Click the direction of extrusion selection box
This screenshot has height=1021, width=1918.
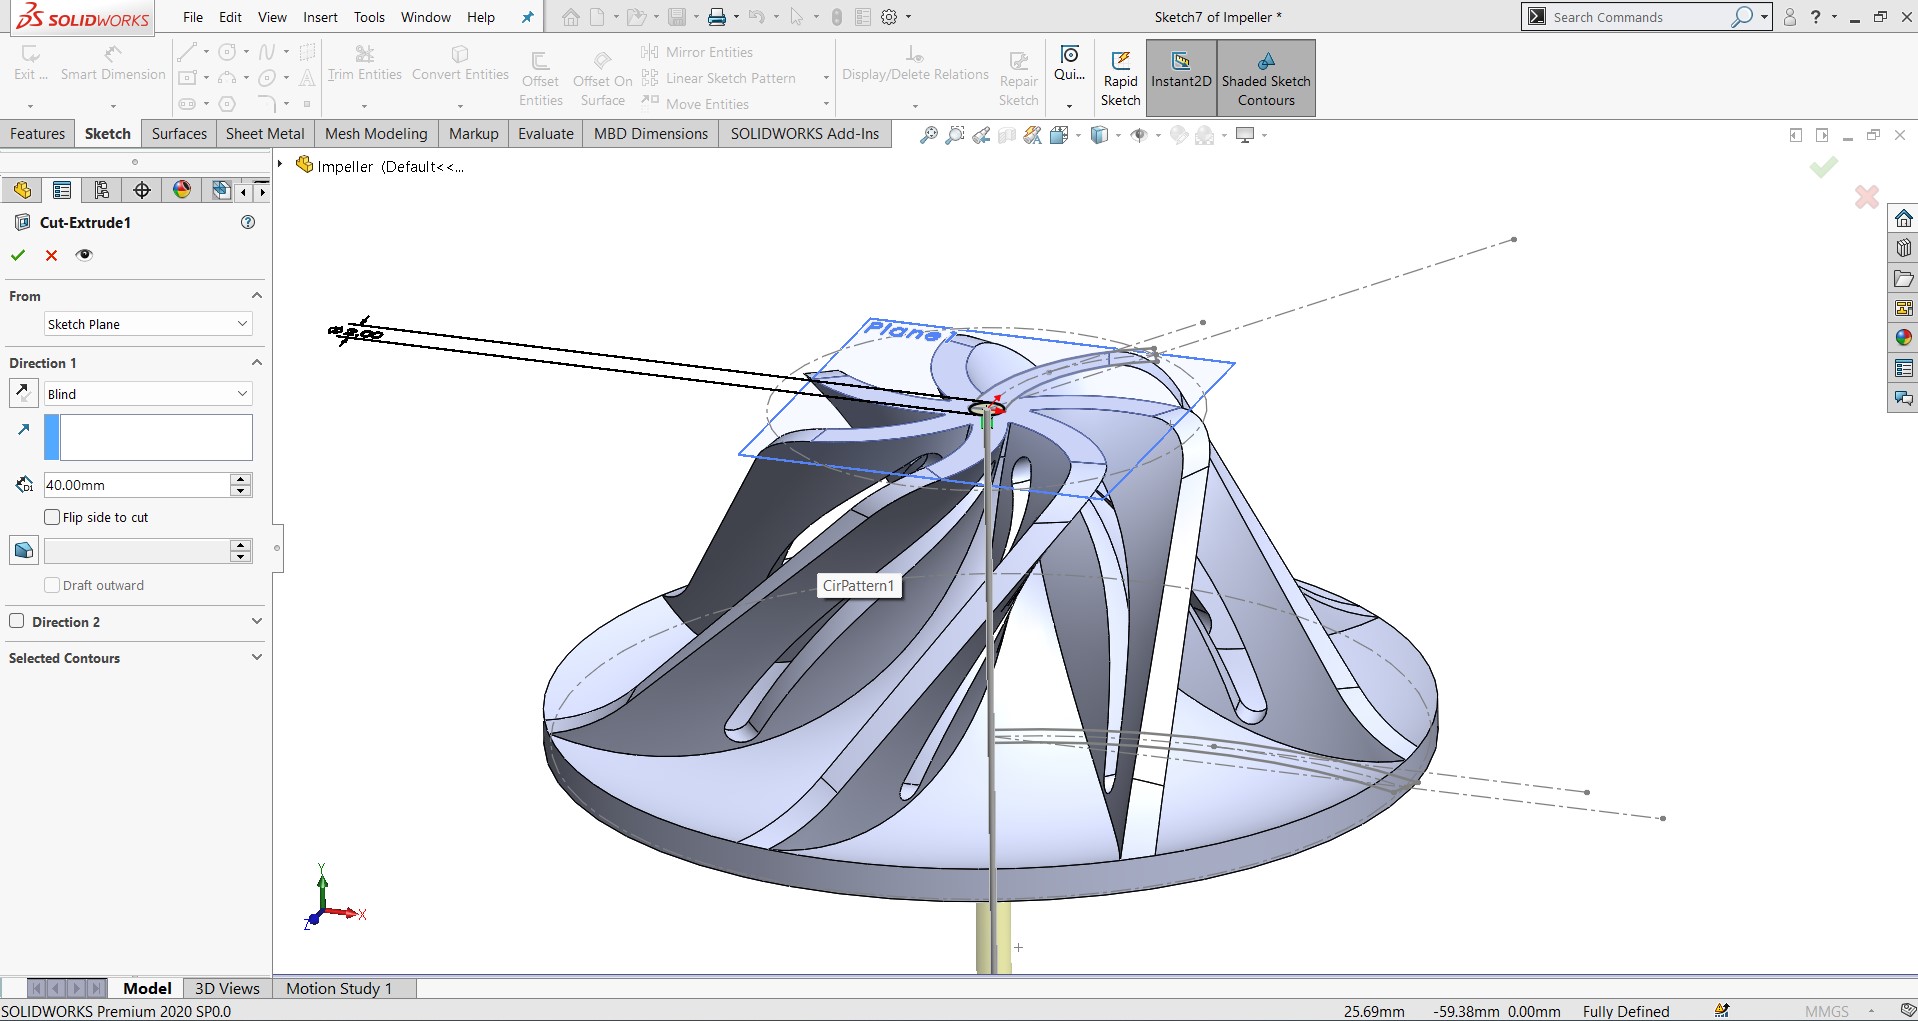click(148, 438)
